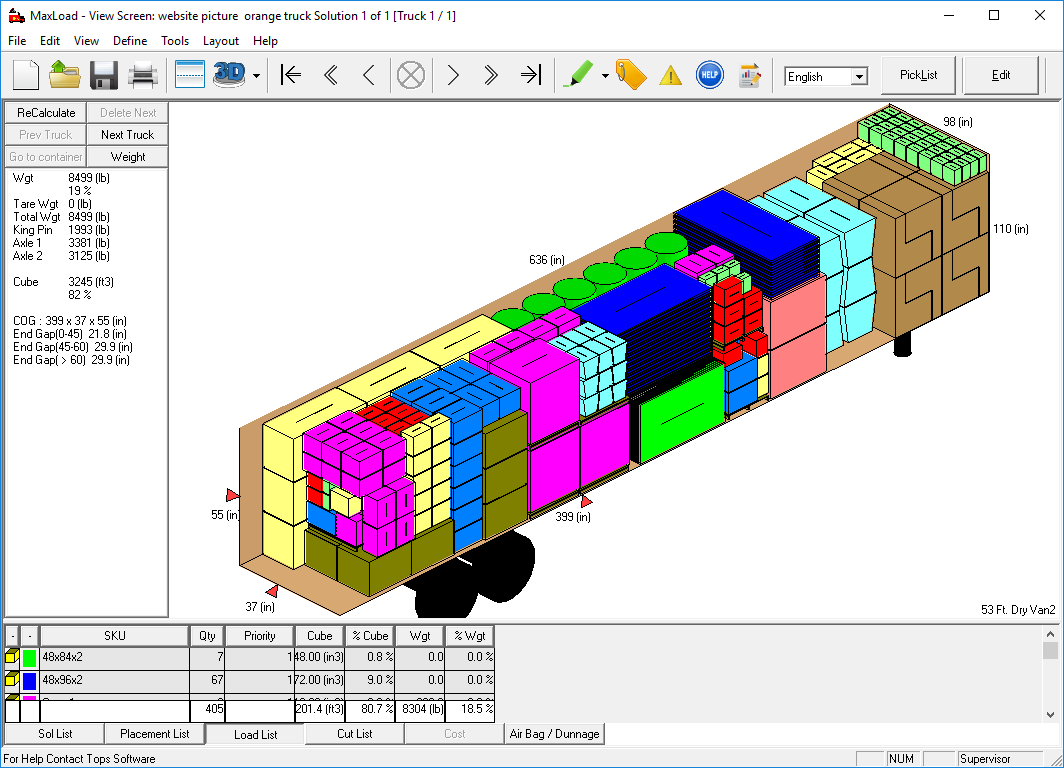
Task: Open a file with the folder icon
Action: point(65,75)
